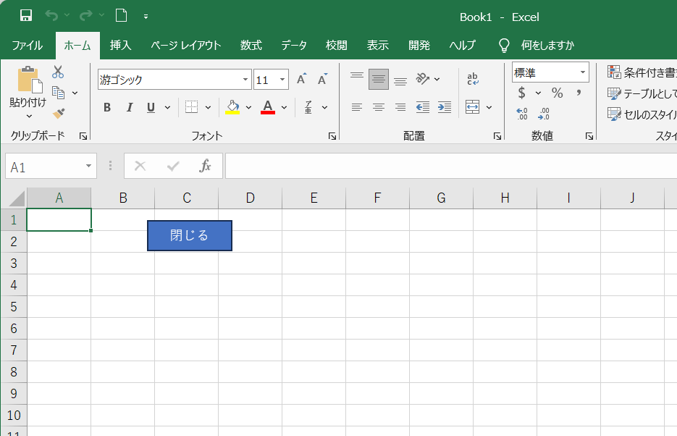Open the insert function fx dialog
Screen dimensions: 677x436
coord(205,166)
